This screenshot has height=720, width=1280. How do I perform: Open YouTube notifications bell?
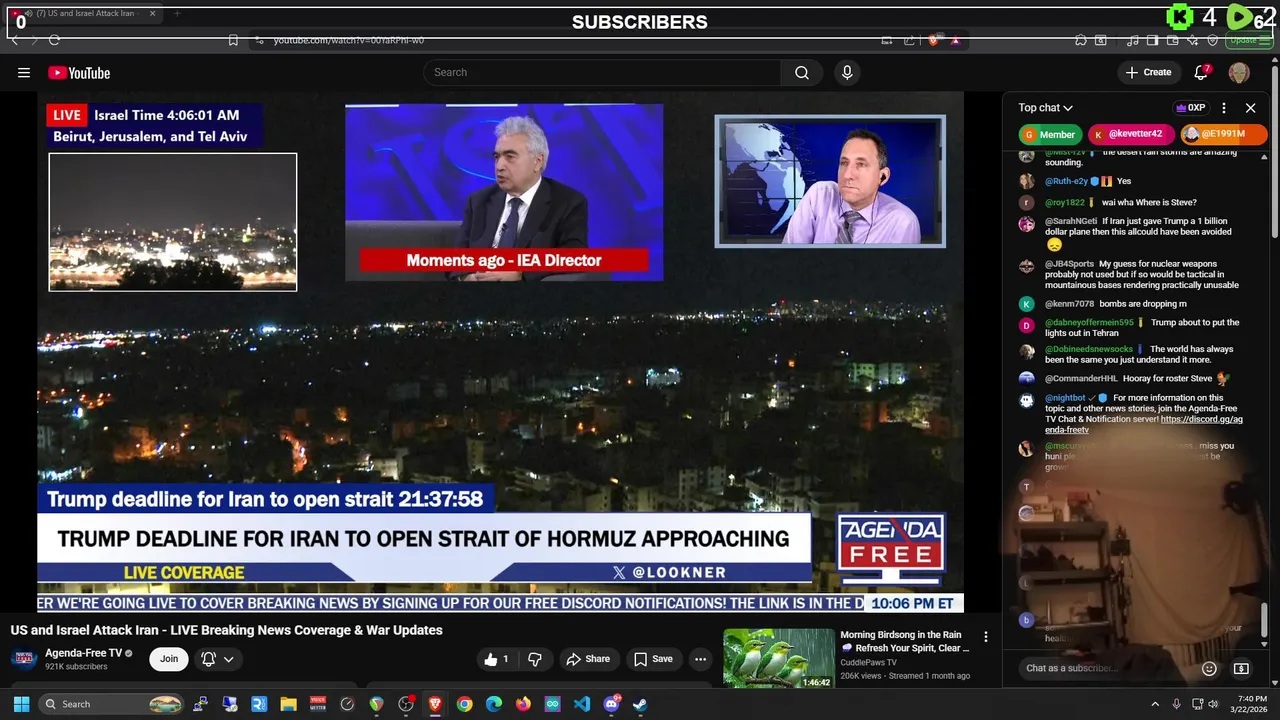pyautogui.click(x=1202, y=72)
